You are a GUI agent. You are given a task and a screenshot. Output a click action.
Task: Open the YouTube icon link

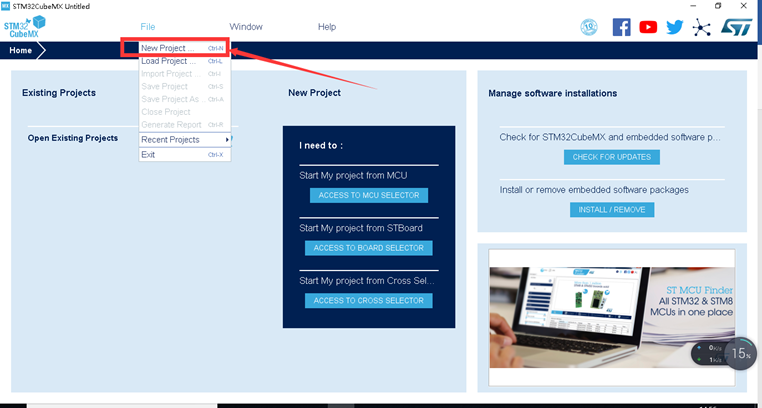[x=648, y=27]
